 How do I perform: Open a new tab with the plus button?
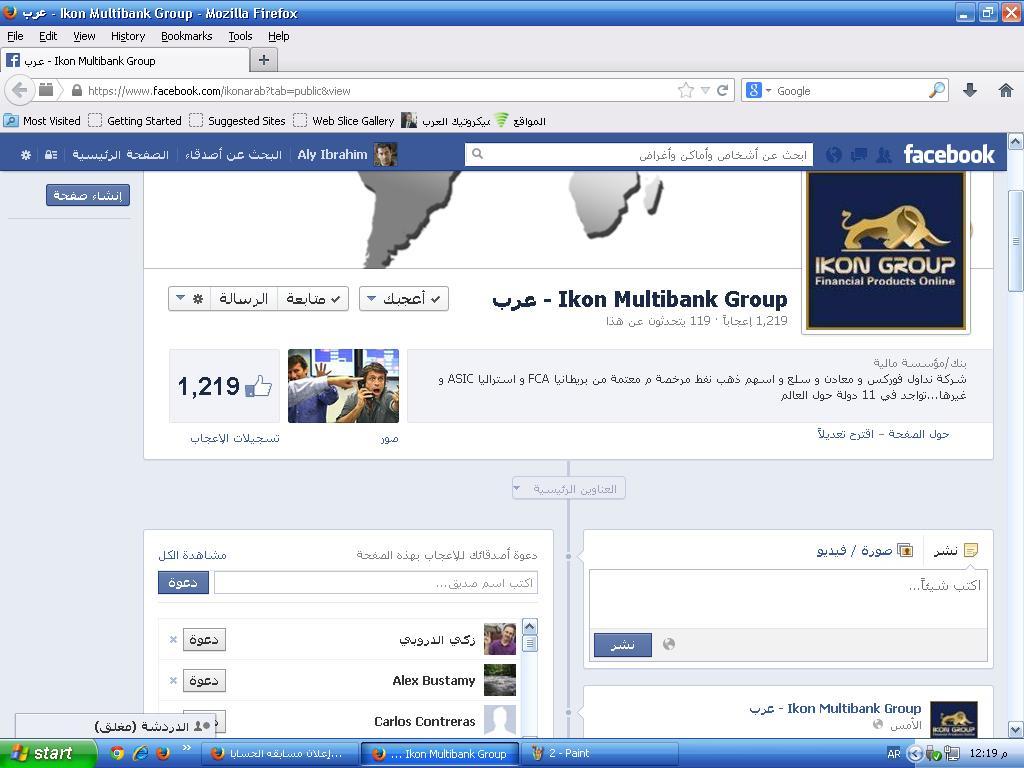coord(264,60)
